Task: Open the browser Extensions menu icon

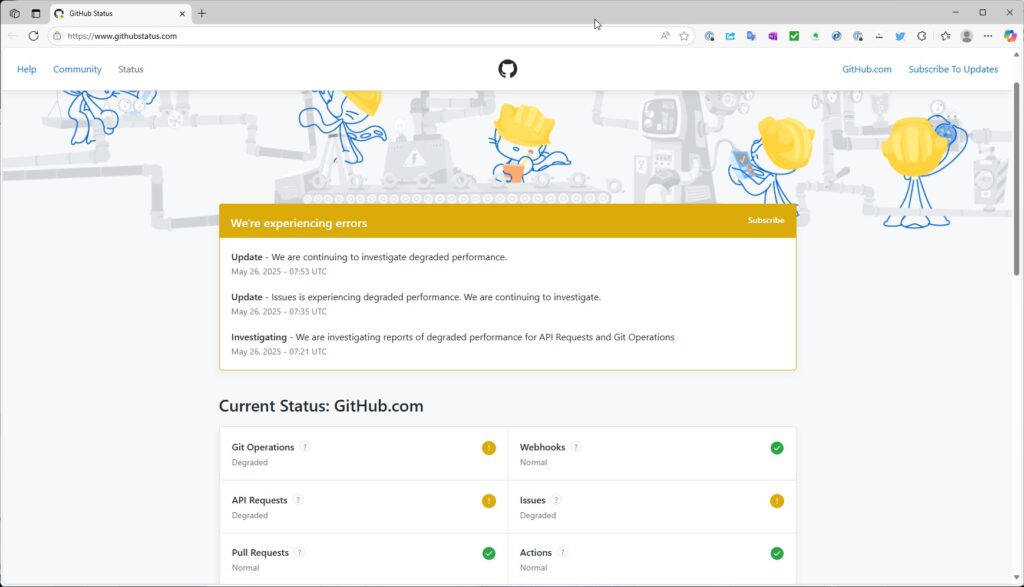Action: tap(921, 36)
